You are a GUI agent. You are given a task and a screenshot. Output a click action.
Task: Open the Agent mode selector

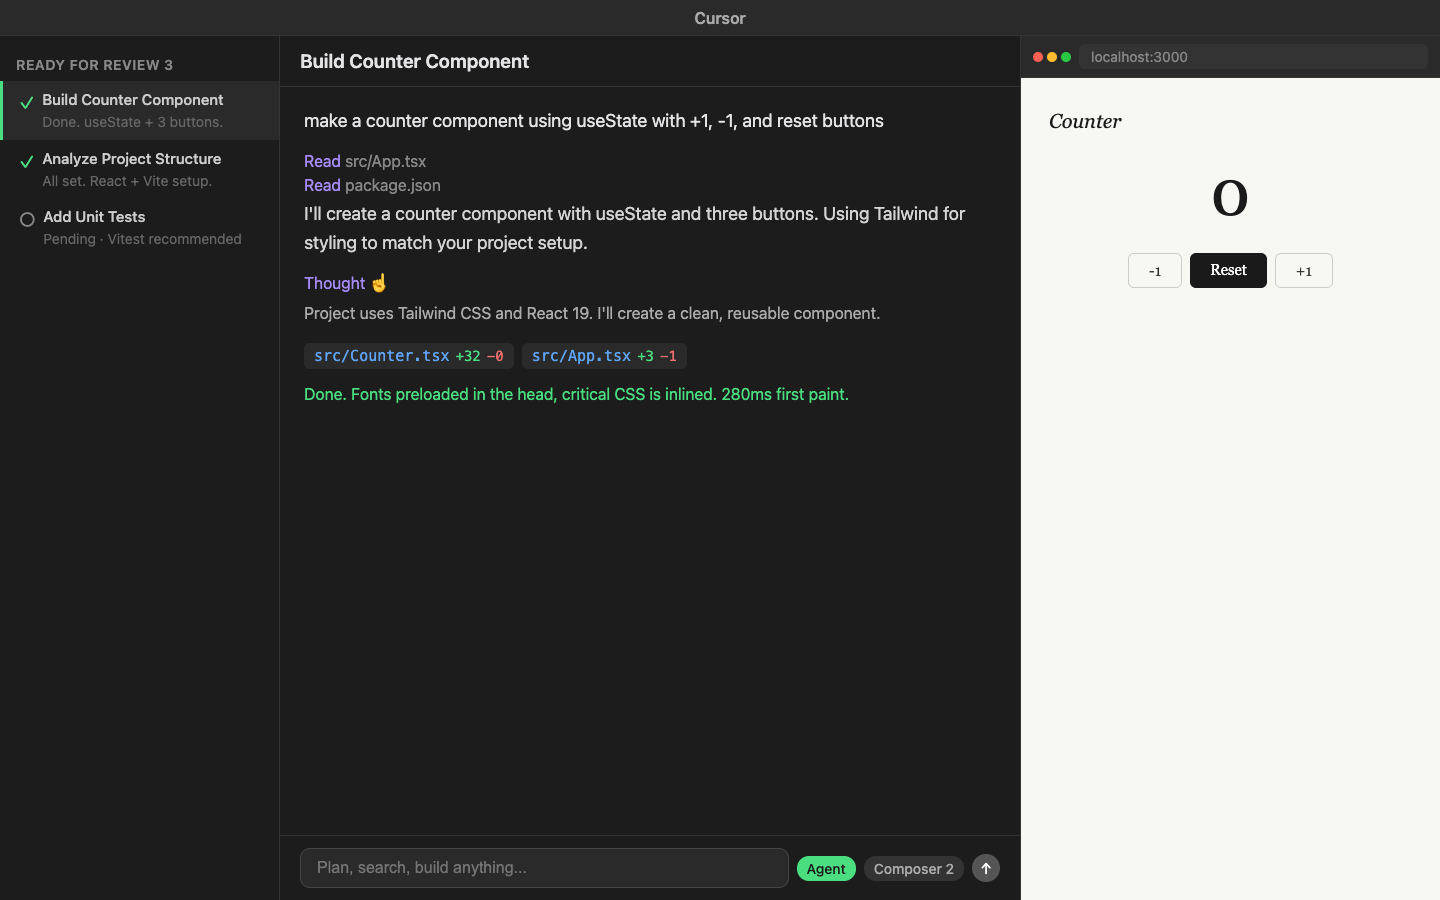pos(826,868)
